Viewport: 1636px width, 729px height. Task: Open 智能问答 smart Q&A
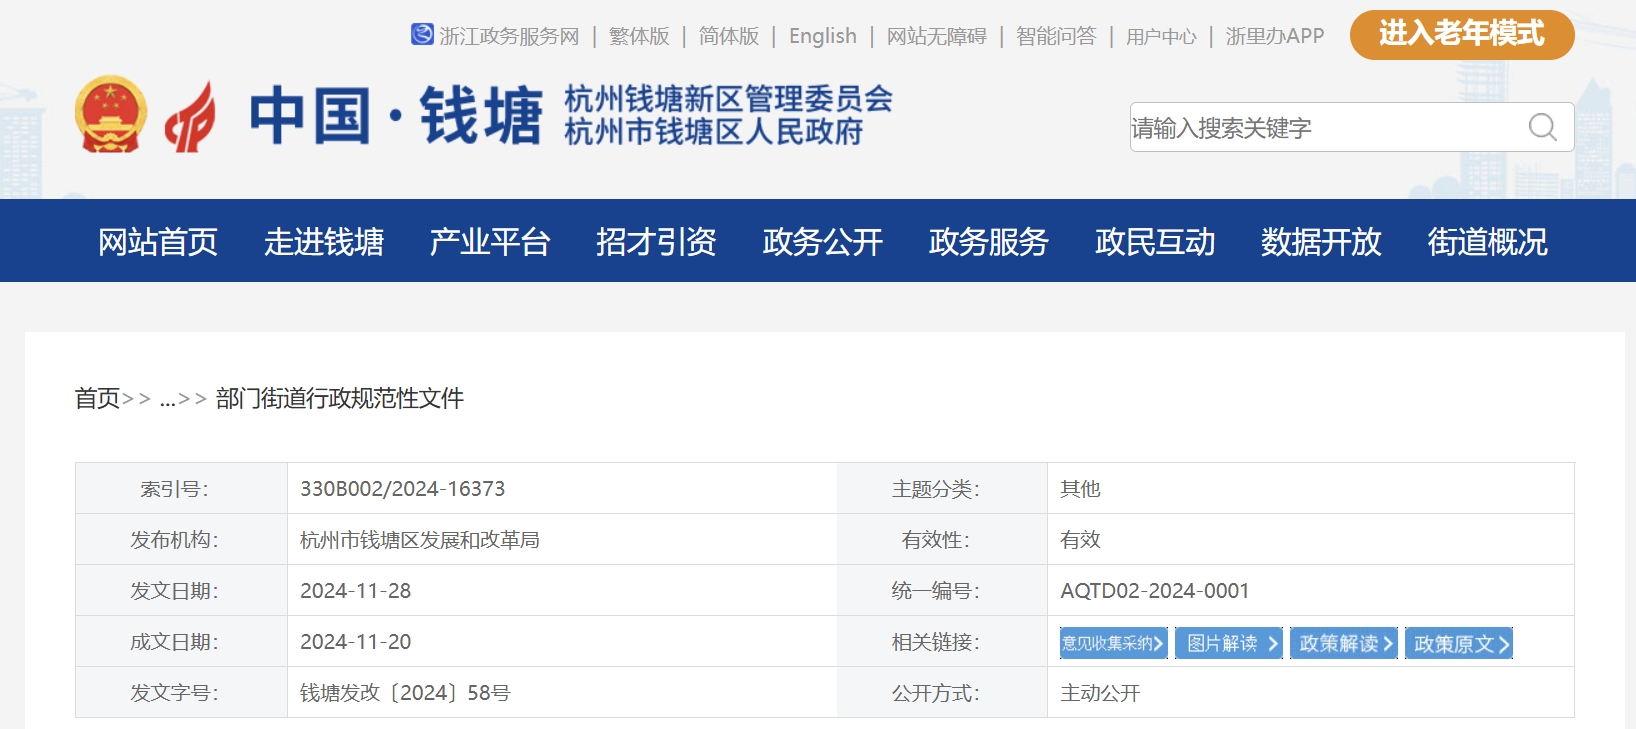(1056, 36)
